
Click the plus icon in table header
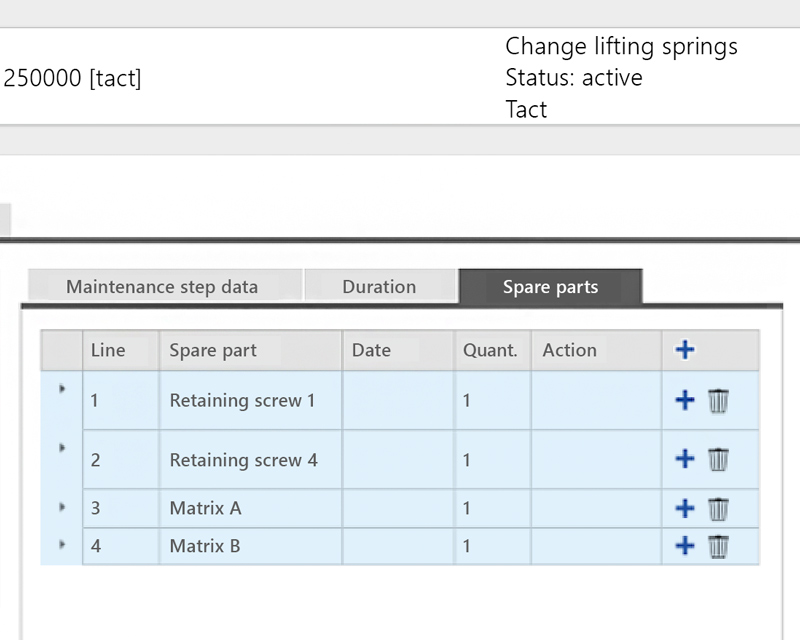[x=685, y=350]
